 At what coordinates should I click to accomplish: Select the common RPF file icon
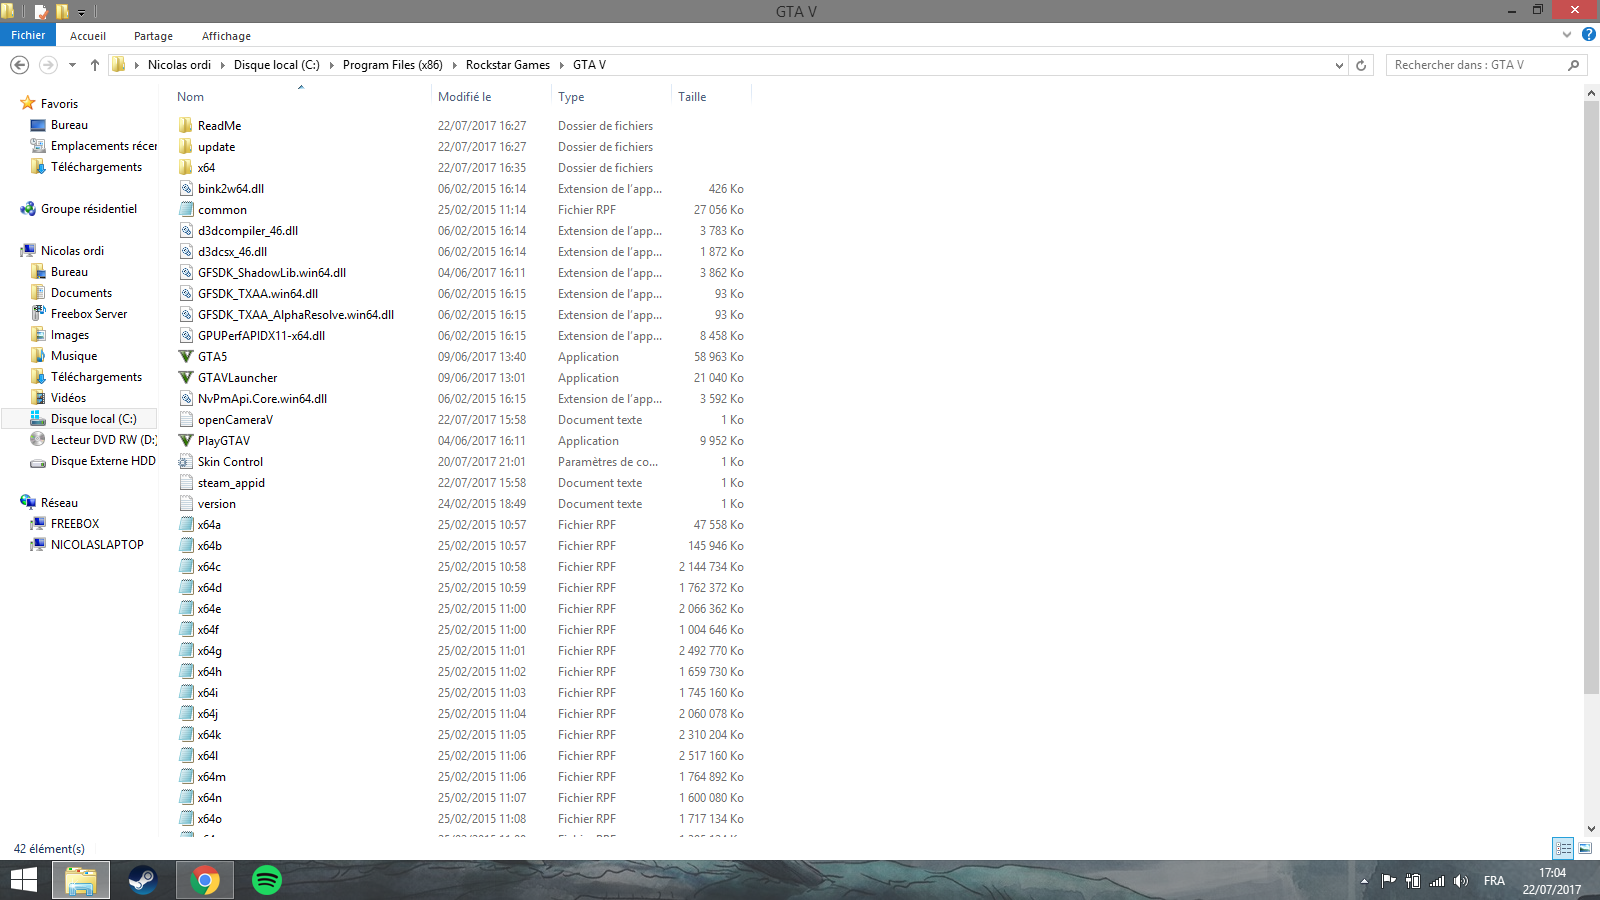[186, 210]
